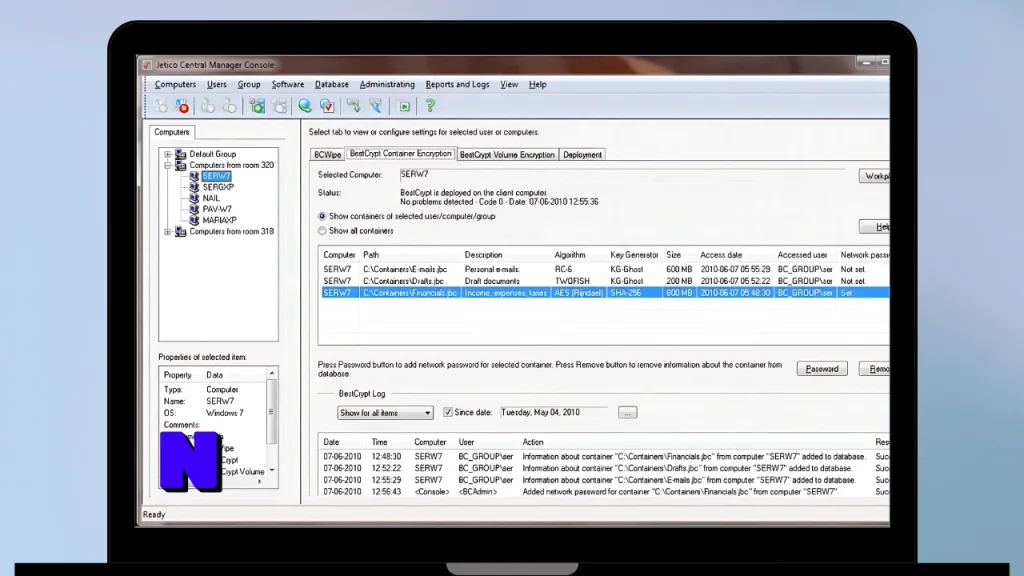
Task: Open the Administrating menu
Action: pyautogui.click(x=387, y=84)
